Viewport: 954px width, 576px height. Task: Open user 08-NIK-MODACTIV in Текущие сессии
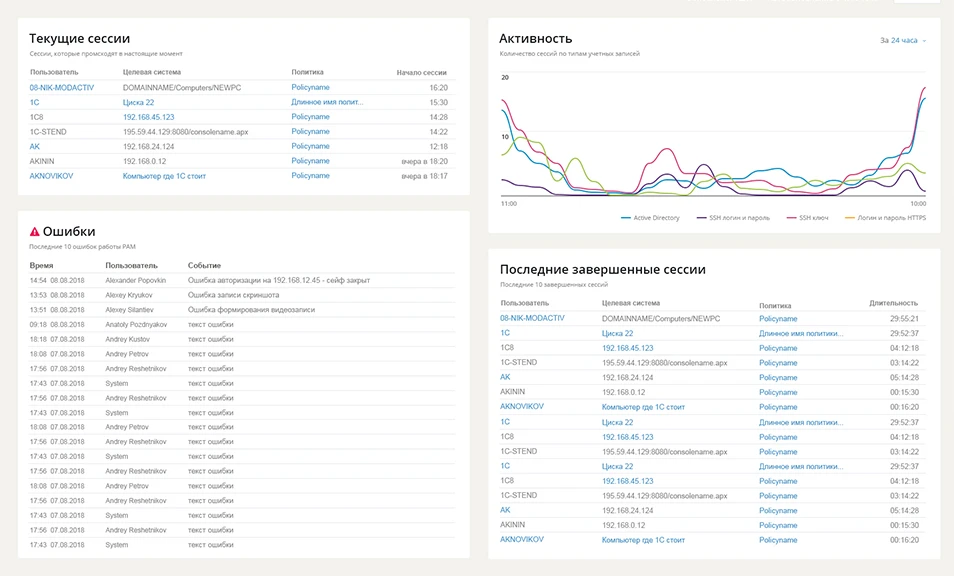pyautogui.click(x=61, y=88)
